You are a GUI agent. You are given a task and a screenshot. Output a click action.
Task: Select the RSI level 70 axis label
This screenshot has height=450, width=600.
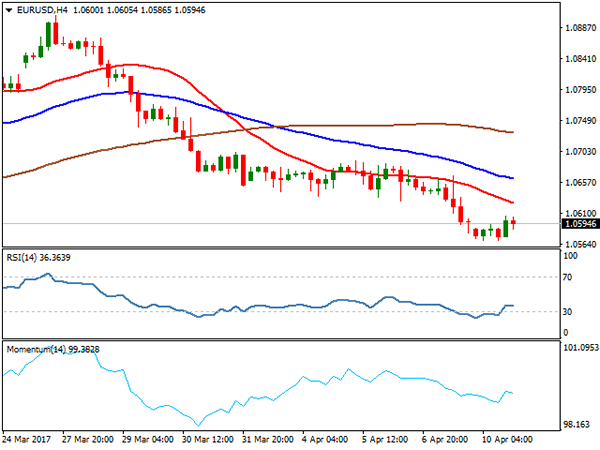point(567,277)
